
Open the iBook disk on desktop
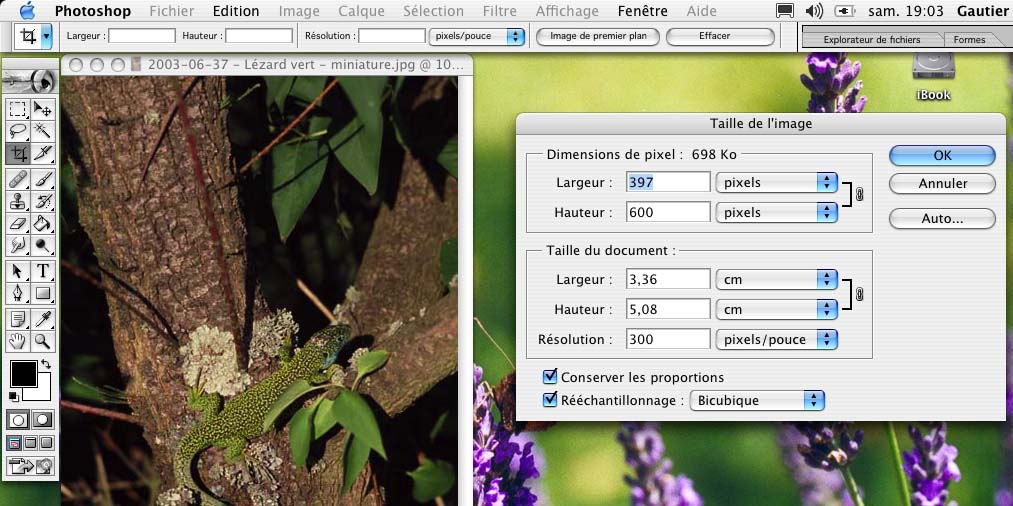[934, 76]
